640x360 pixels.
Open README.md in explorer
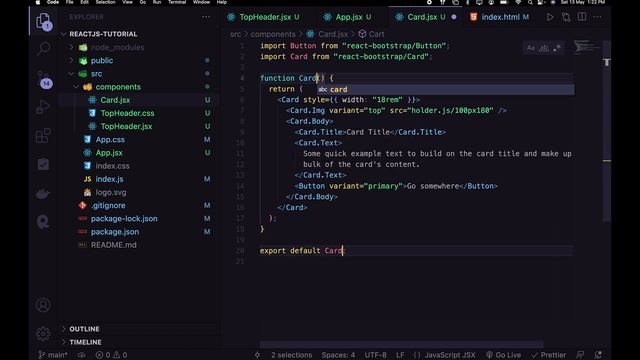113,245
